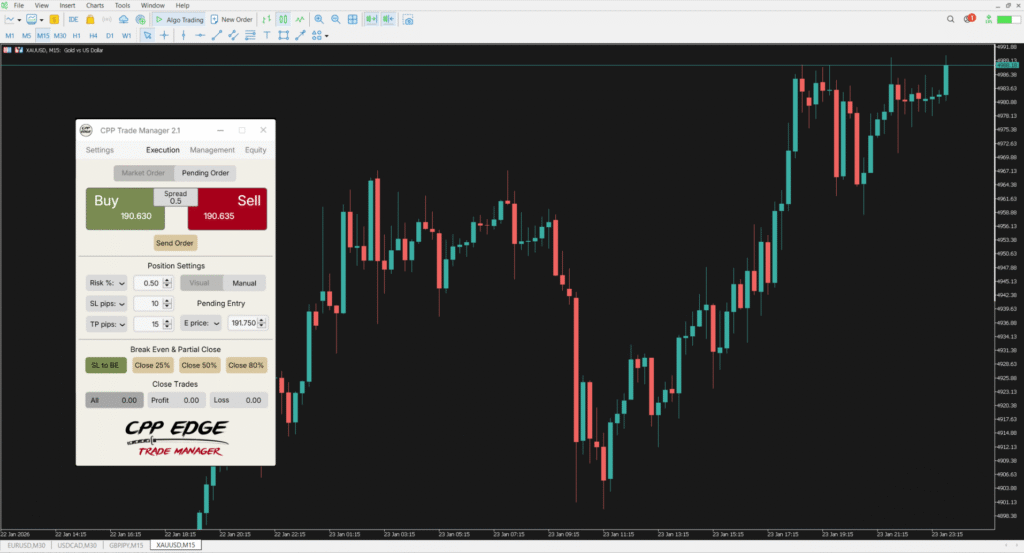Click the green Buy button
Viewport: 1024px width, 553px height.
point(125,209)
